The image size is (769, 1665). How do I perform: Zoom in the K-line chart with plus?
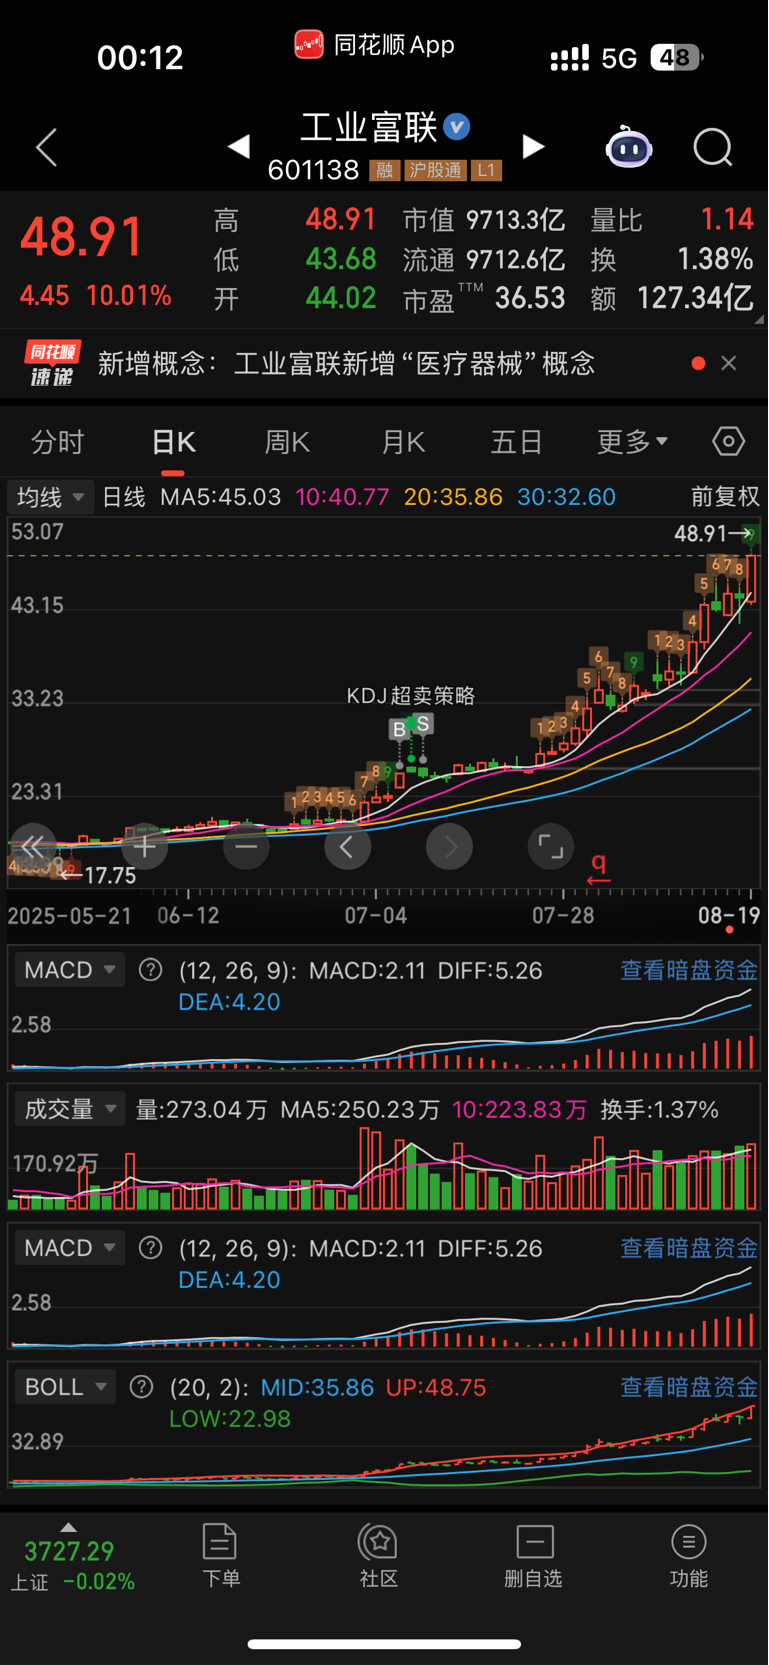point(145,847)
